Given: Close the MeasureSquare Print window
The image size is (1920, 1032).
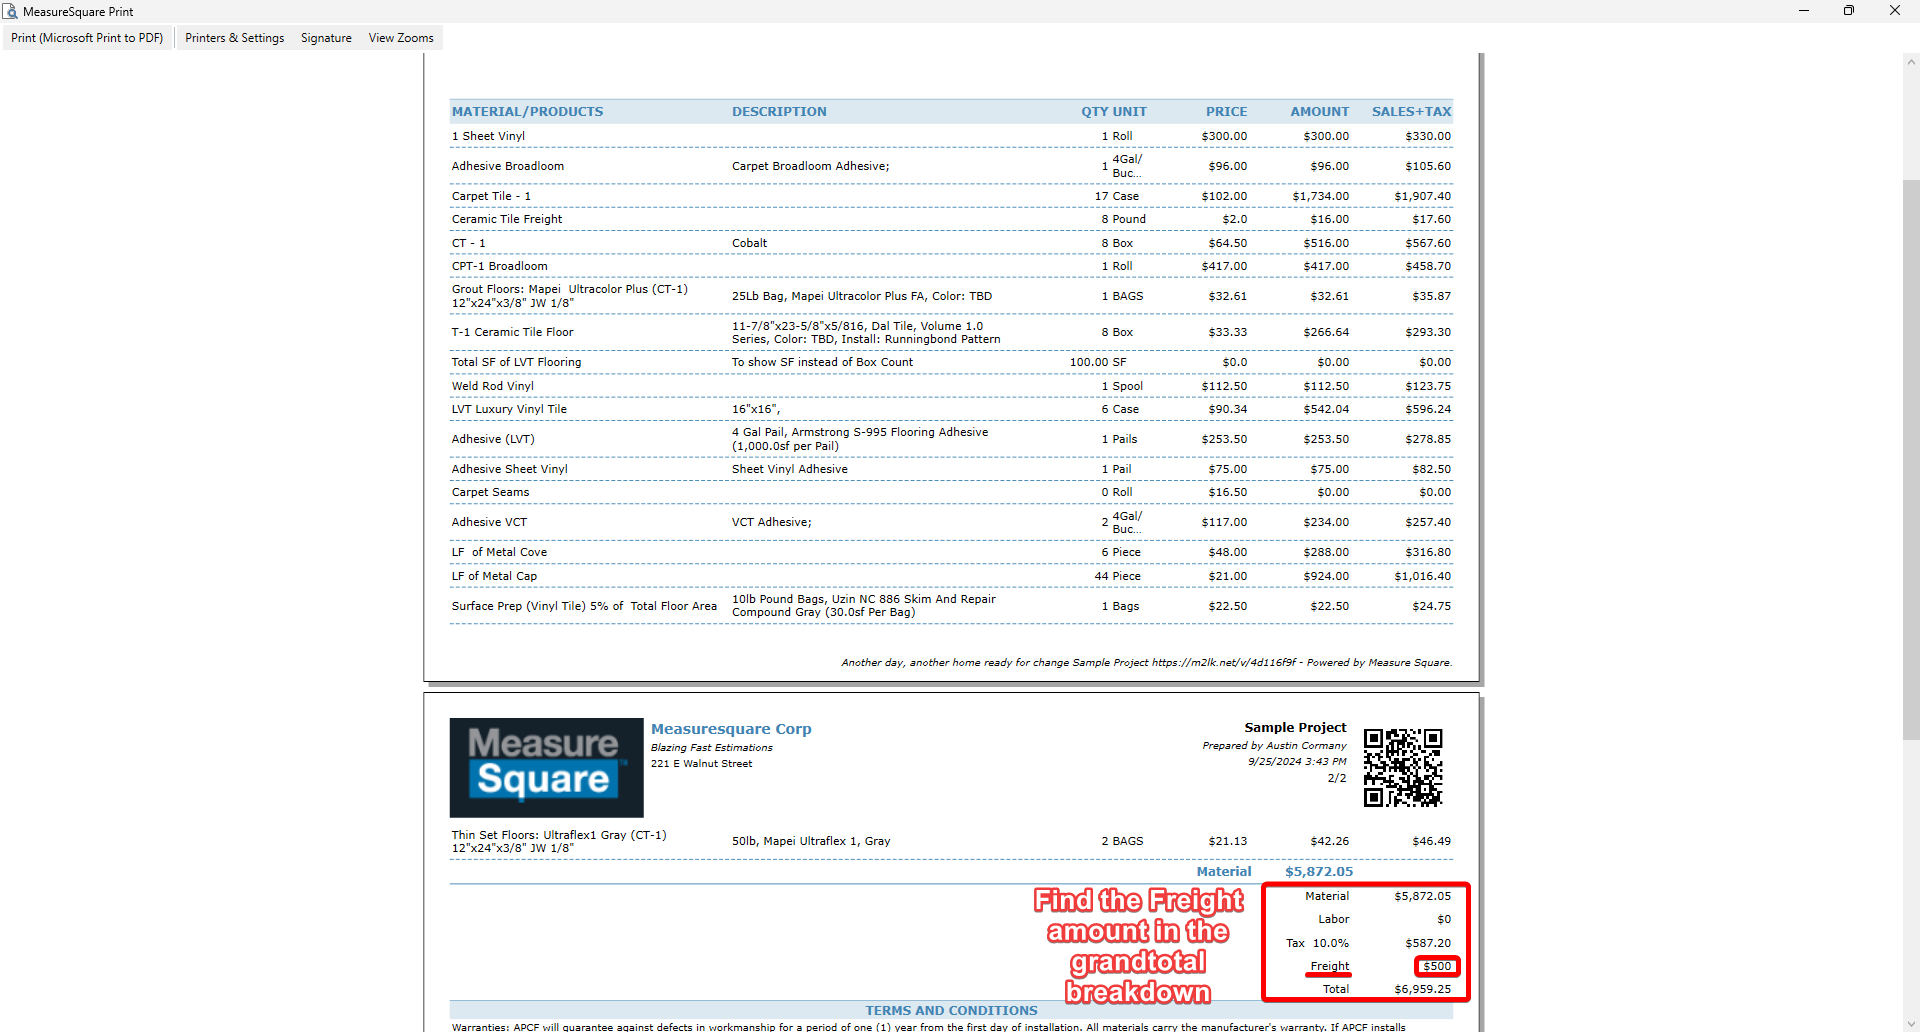Looking at the screenshot, I should tap(1895, 11).
